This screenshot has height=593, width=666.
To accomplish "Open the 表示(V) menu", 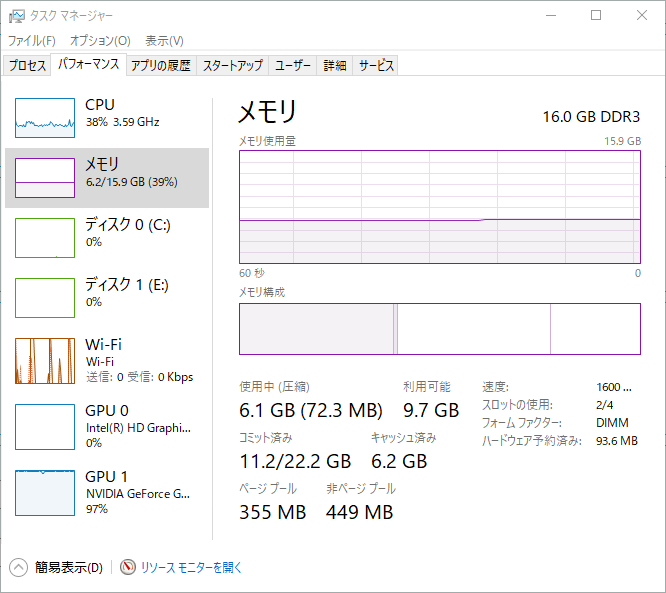I will 164,41.
